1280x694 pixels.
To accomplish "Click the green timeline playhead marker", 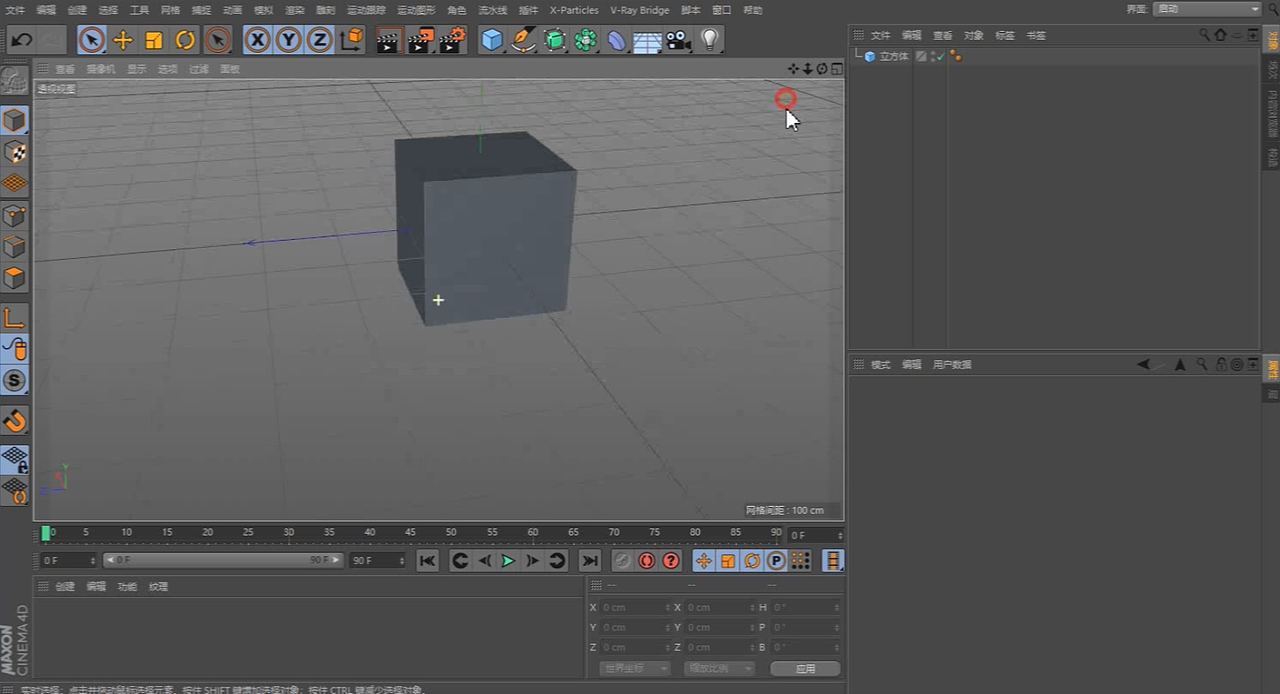I will point(45,533).
